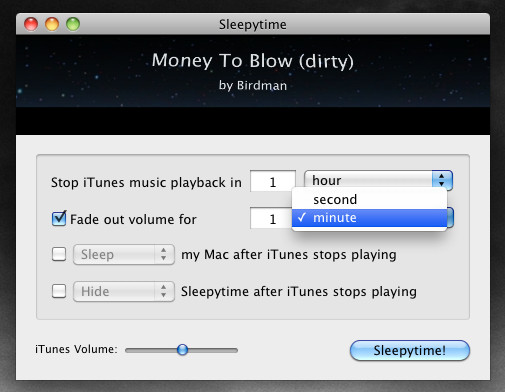Viewport: 505px width, 392px height.
Task: Choose 'second' from the popup menu
Action: pyautogui.click(x=369, y=199)
